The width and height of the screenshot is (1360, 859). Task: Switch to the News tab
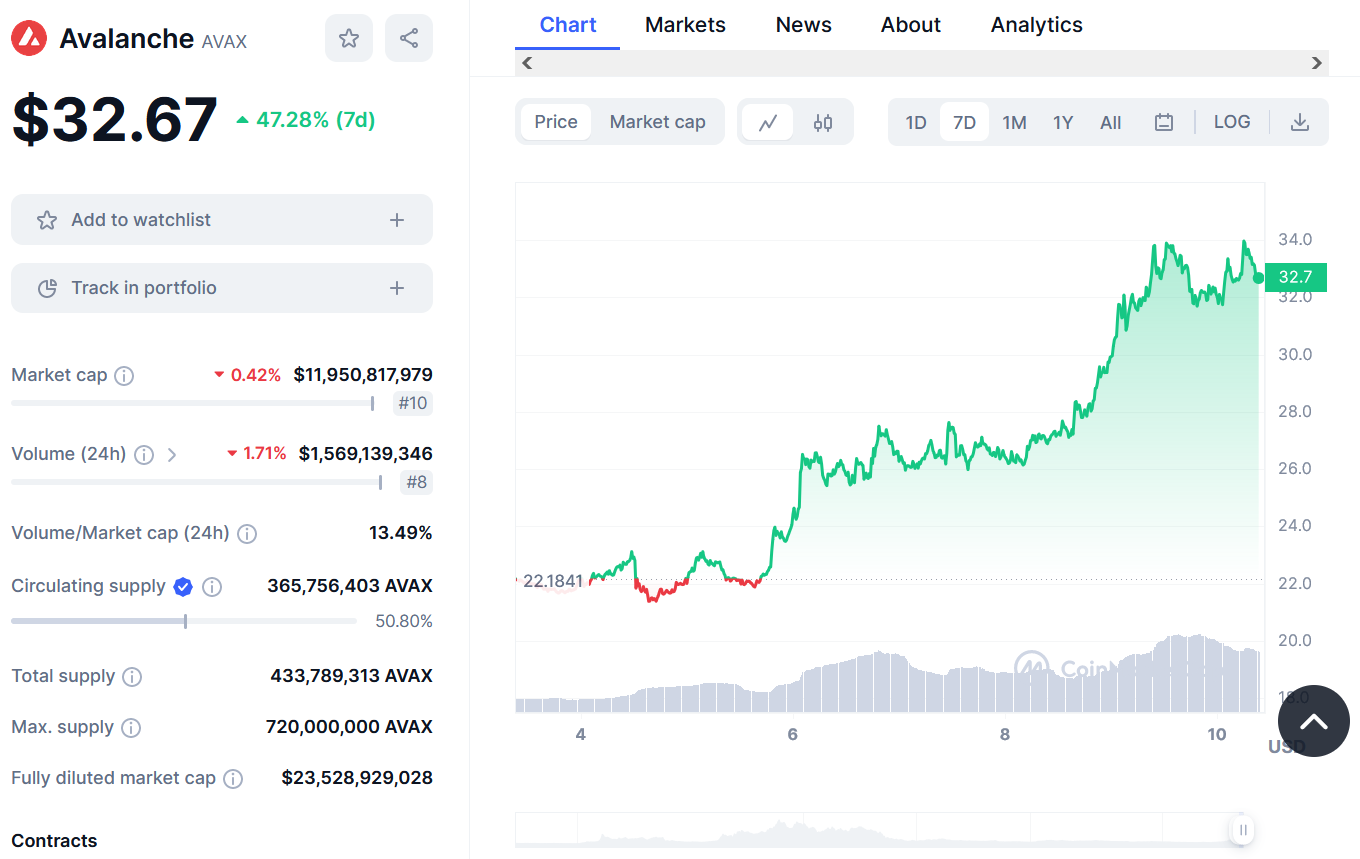click(804, 25)
